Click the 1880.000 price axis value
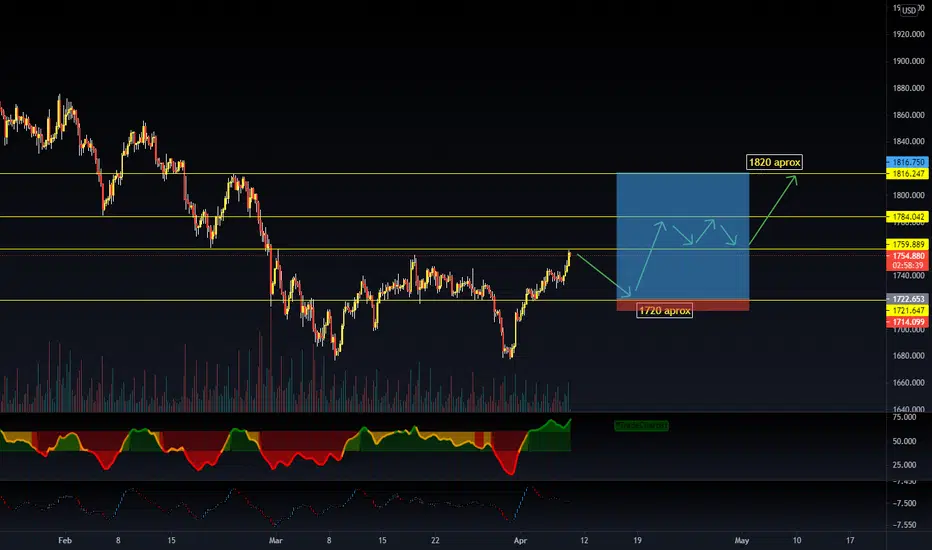This screenshot has width=932, height=550. tap(908, 88)
